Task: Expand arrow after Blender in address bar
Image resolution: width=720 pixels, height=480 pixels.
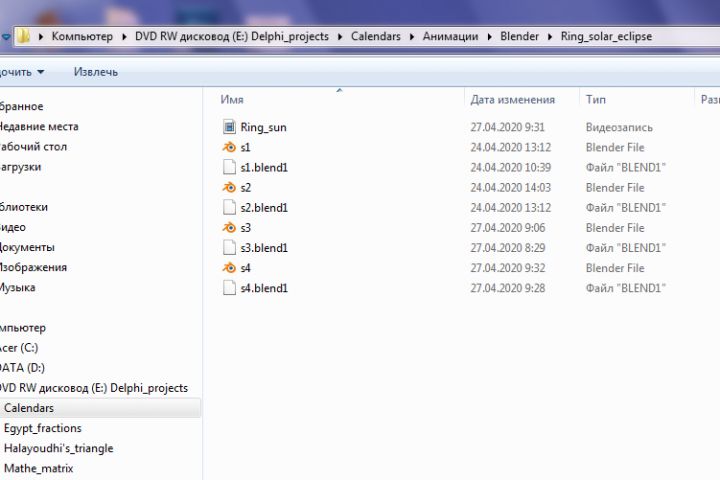Action: (550, 37)
